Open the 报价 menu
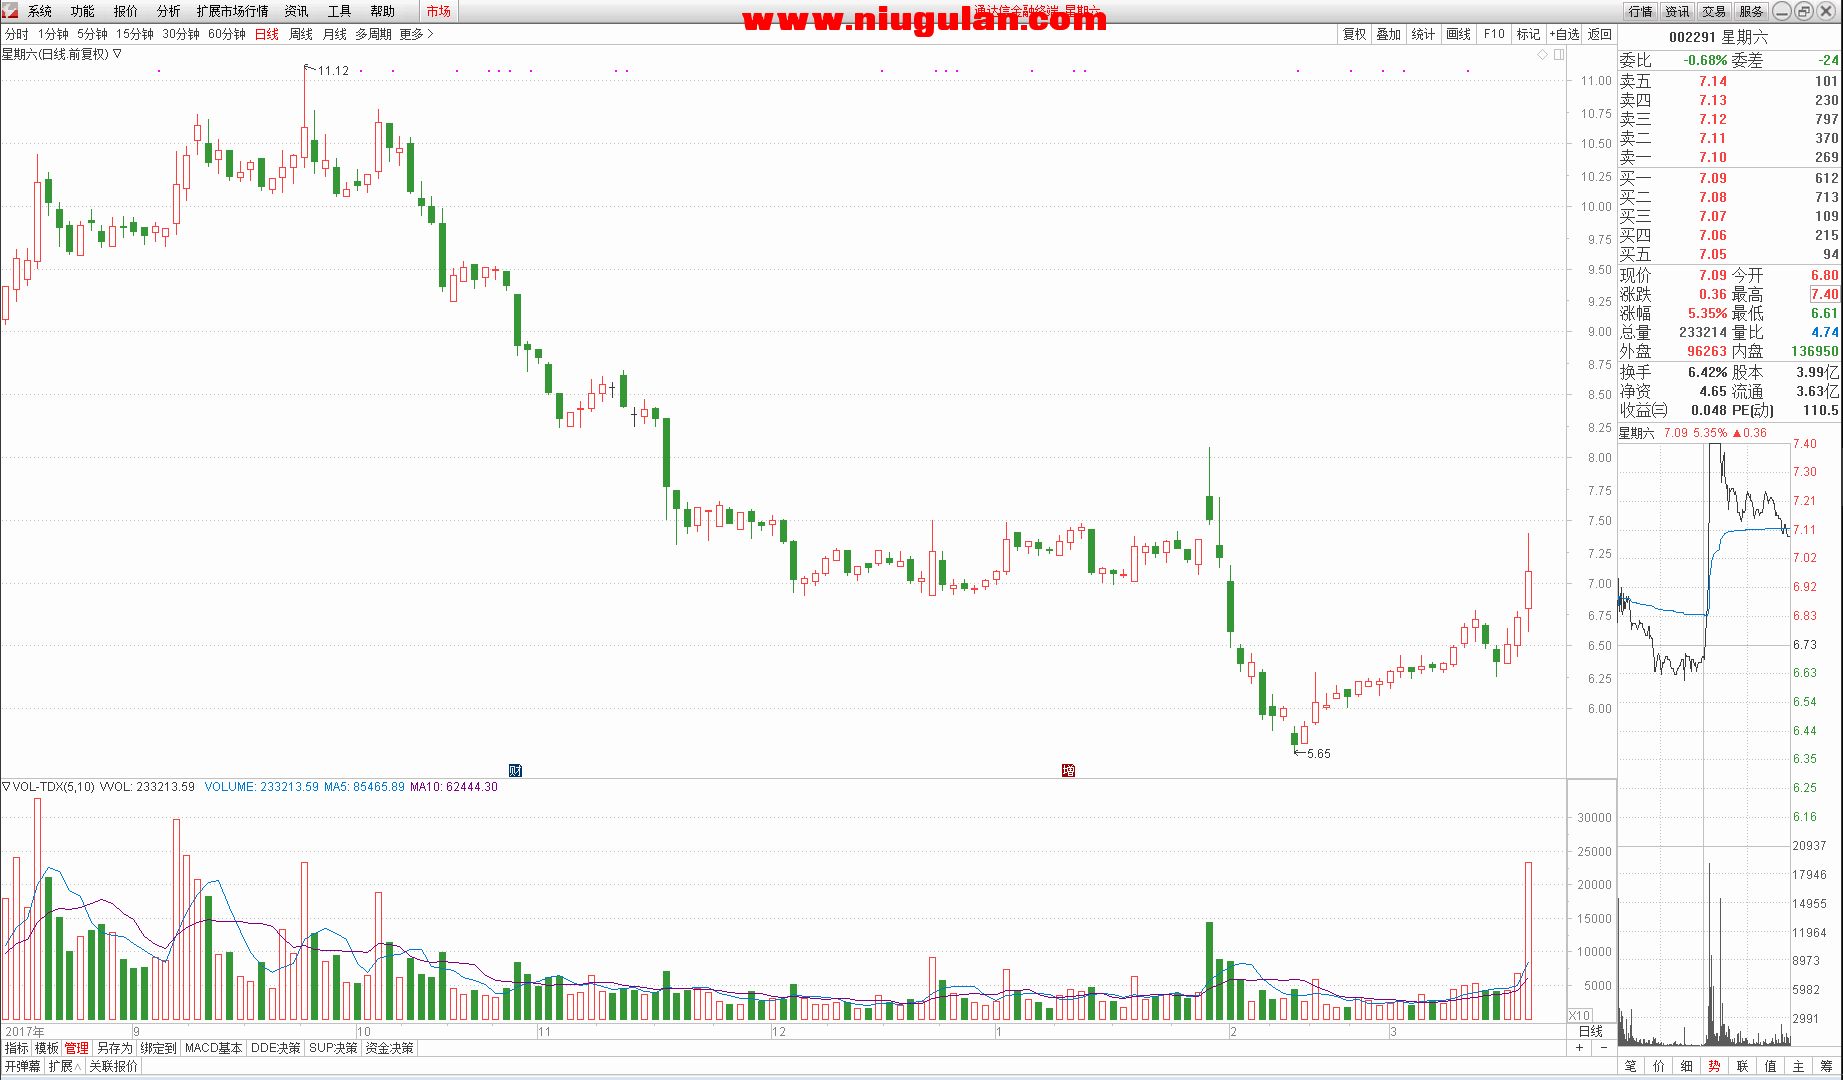This screenshot has width=1843, height=1080. tap(126, 11)
